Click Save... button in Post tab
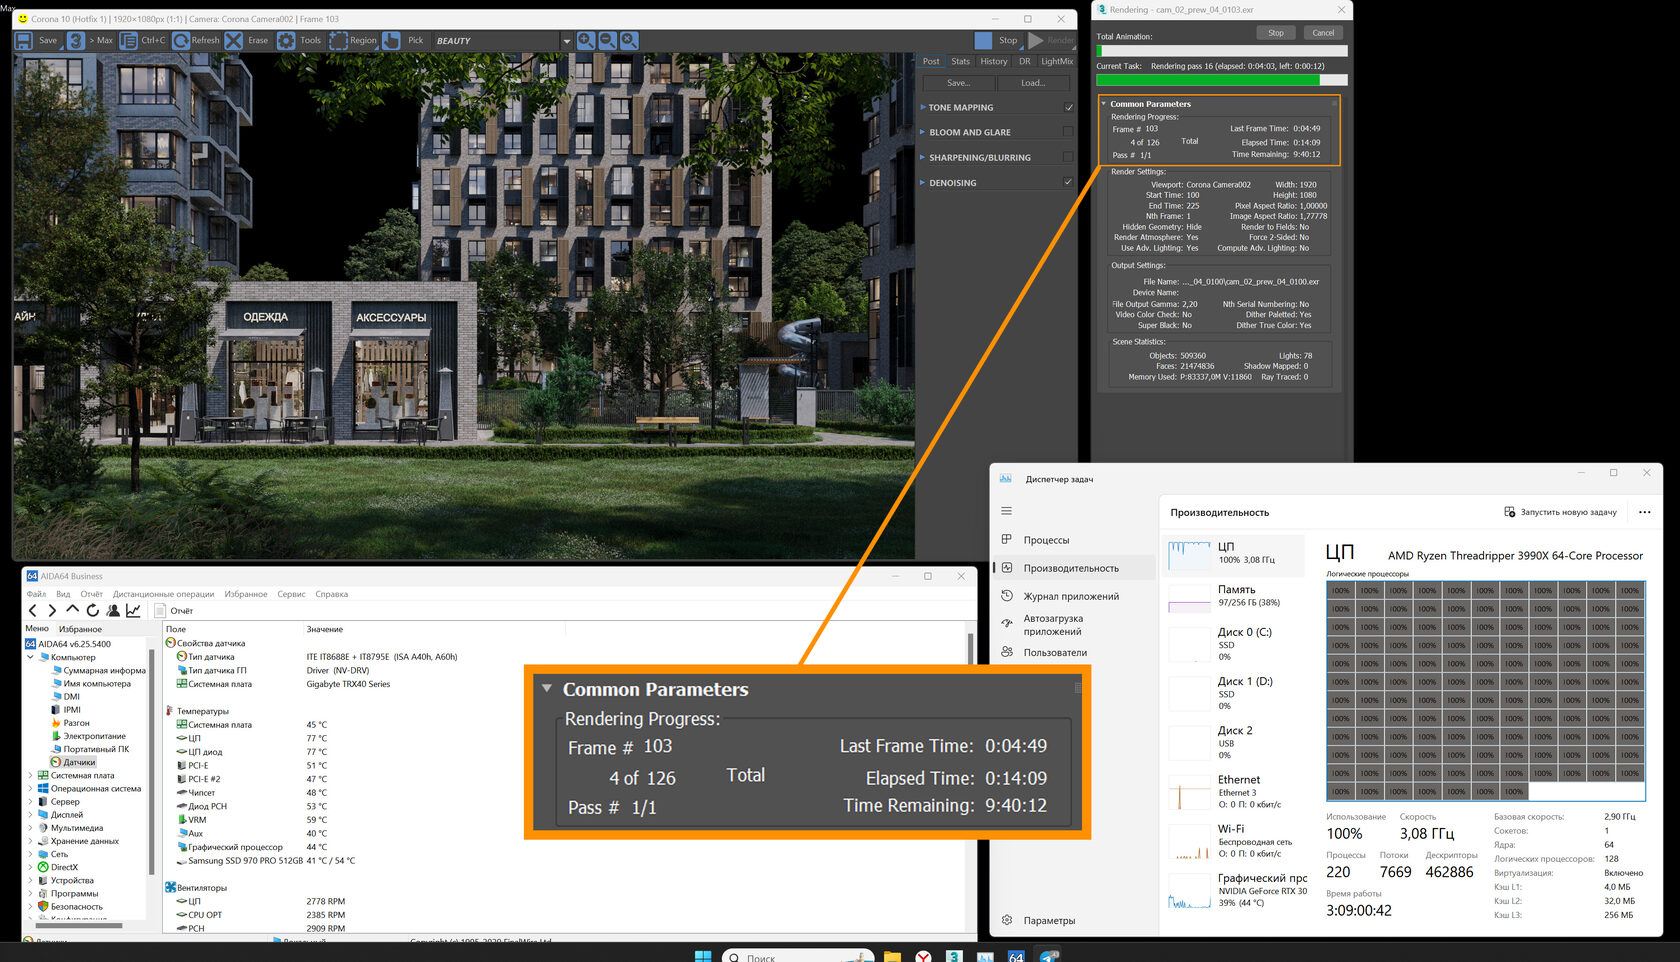 [x=959, y=83]
